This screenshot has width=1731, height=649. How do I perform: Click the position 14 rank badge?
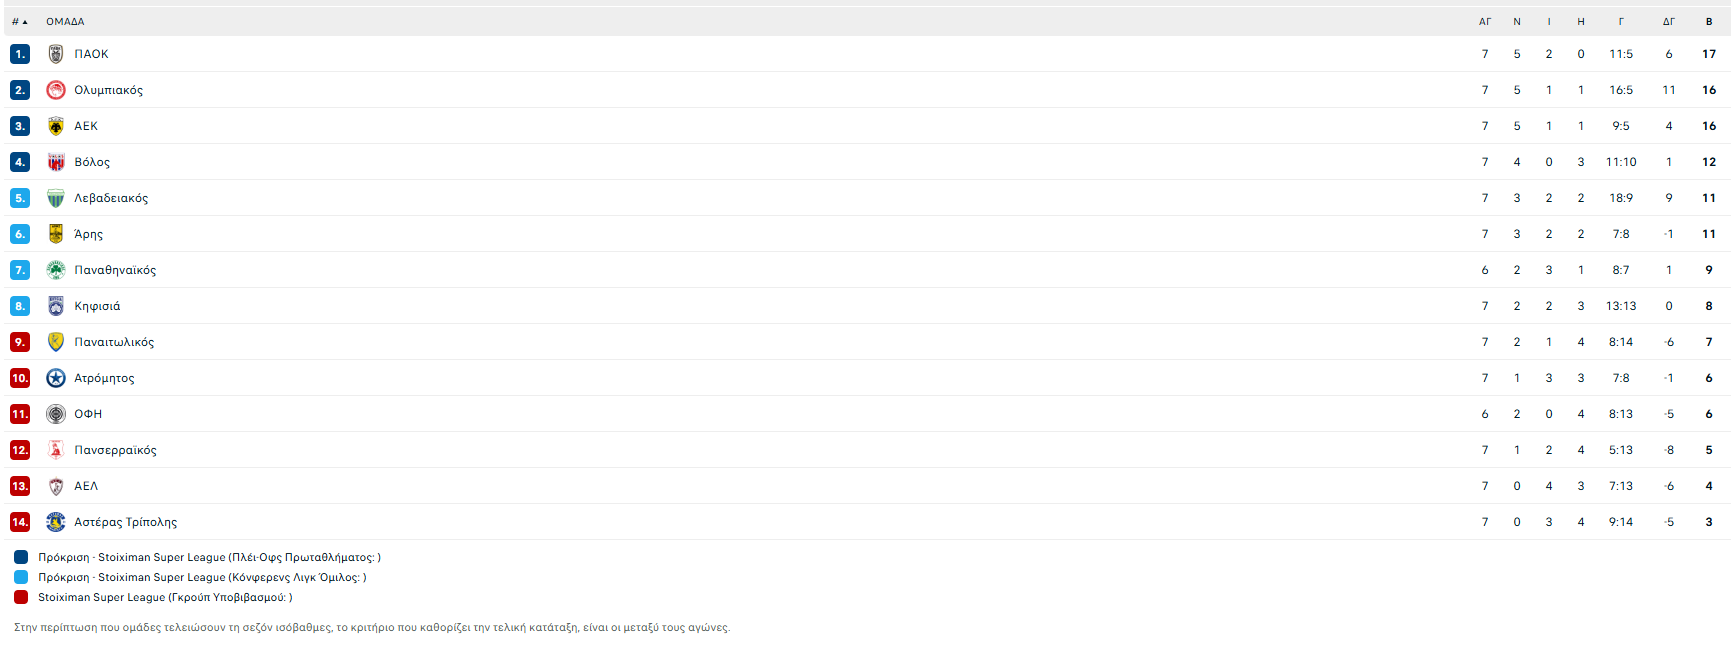click(x=20, y=522)
